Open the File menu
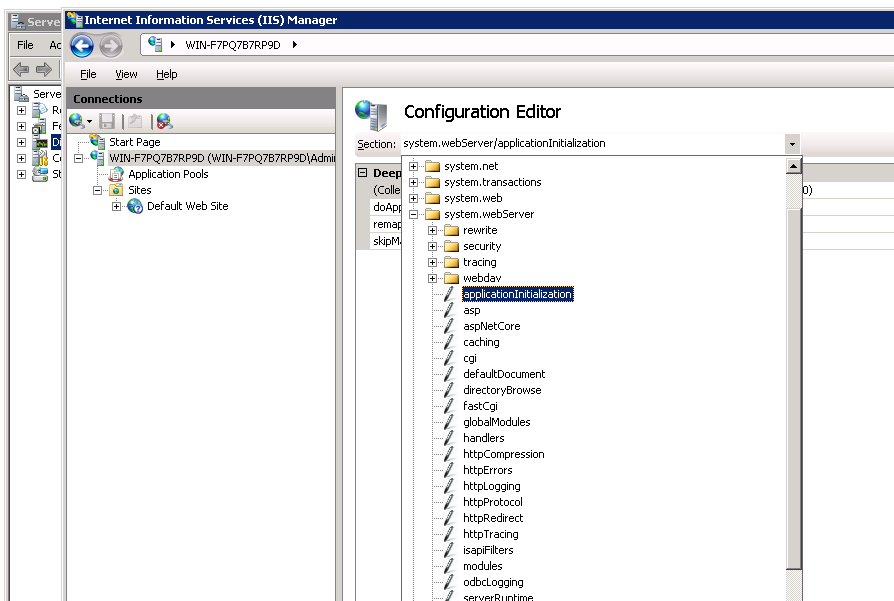 coord(87,74)
